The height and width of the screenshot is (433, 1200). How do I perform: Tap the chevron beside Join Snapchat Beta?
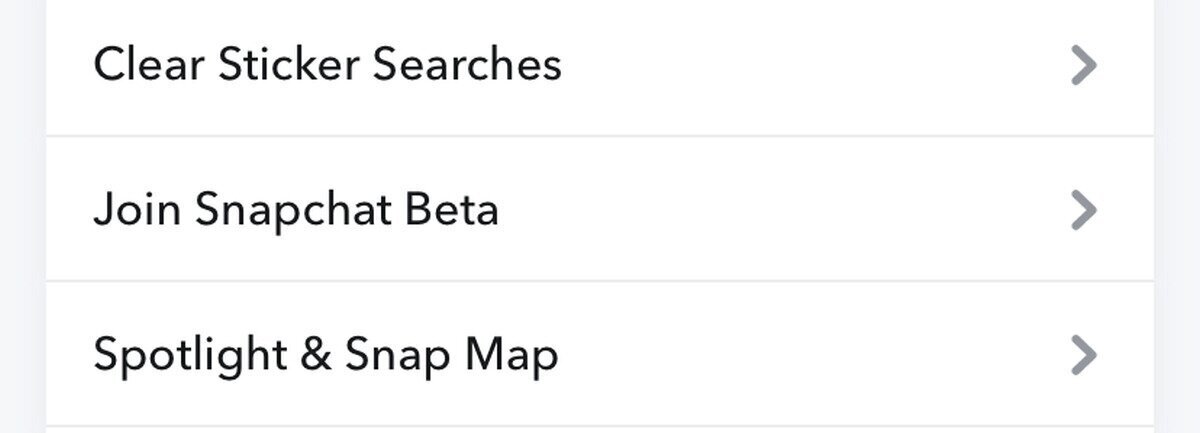[1083, 210]
